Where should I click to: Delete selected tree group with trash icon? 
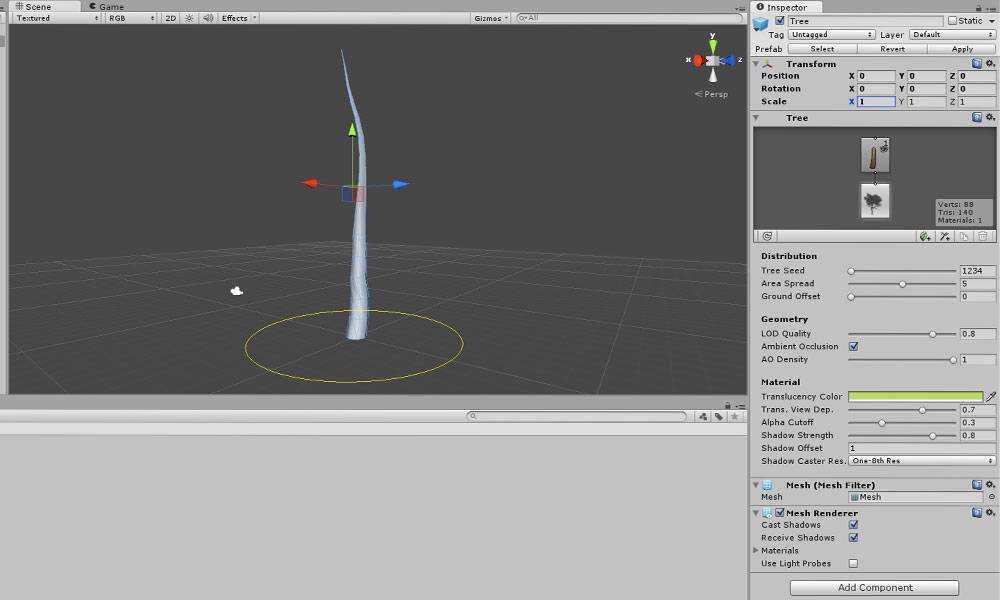coord(983,236)
